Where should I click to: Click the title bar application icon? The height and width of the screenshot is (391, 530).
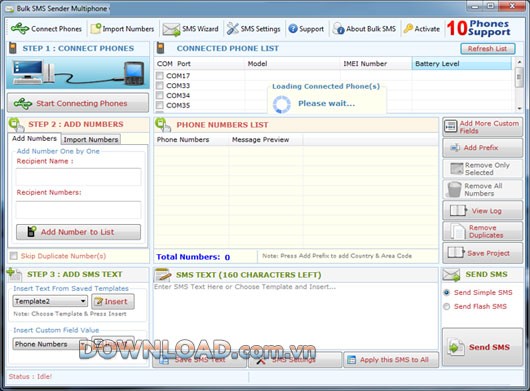click(9, 9)
